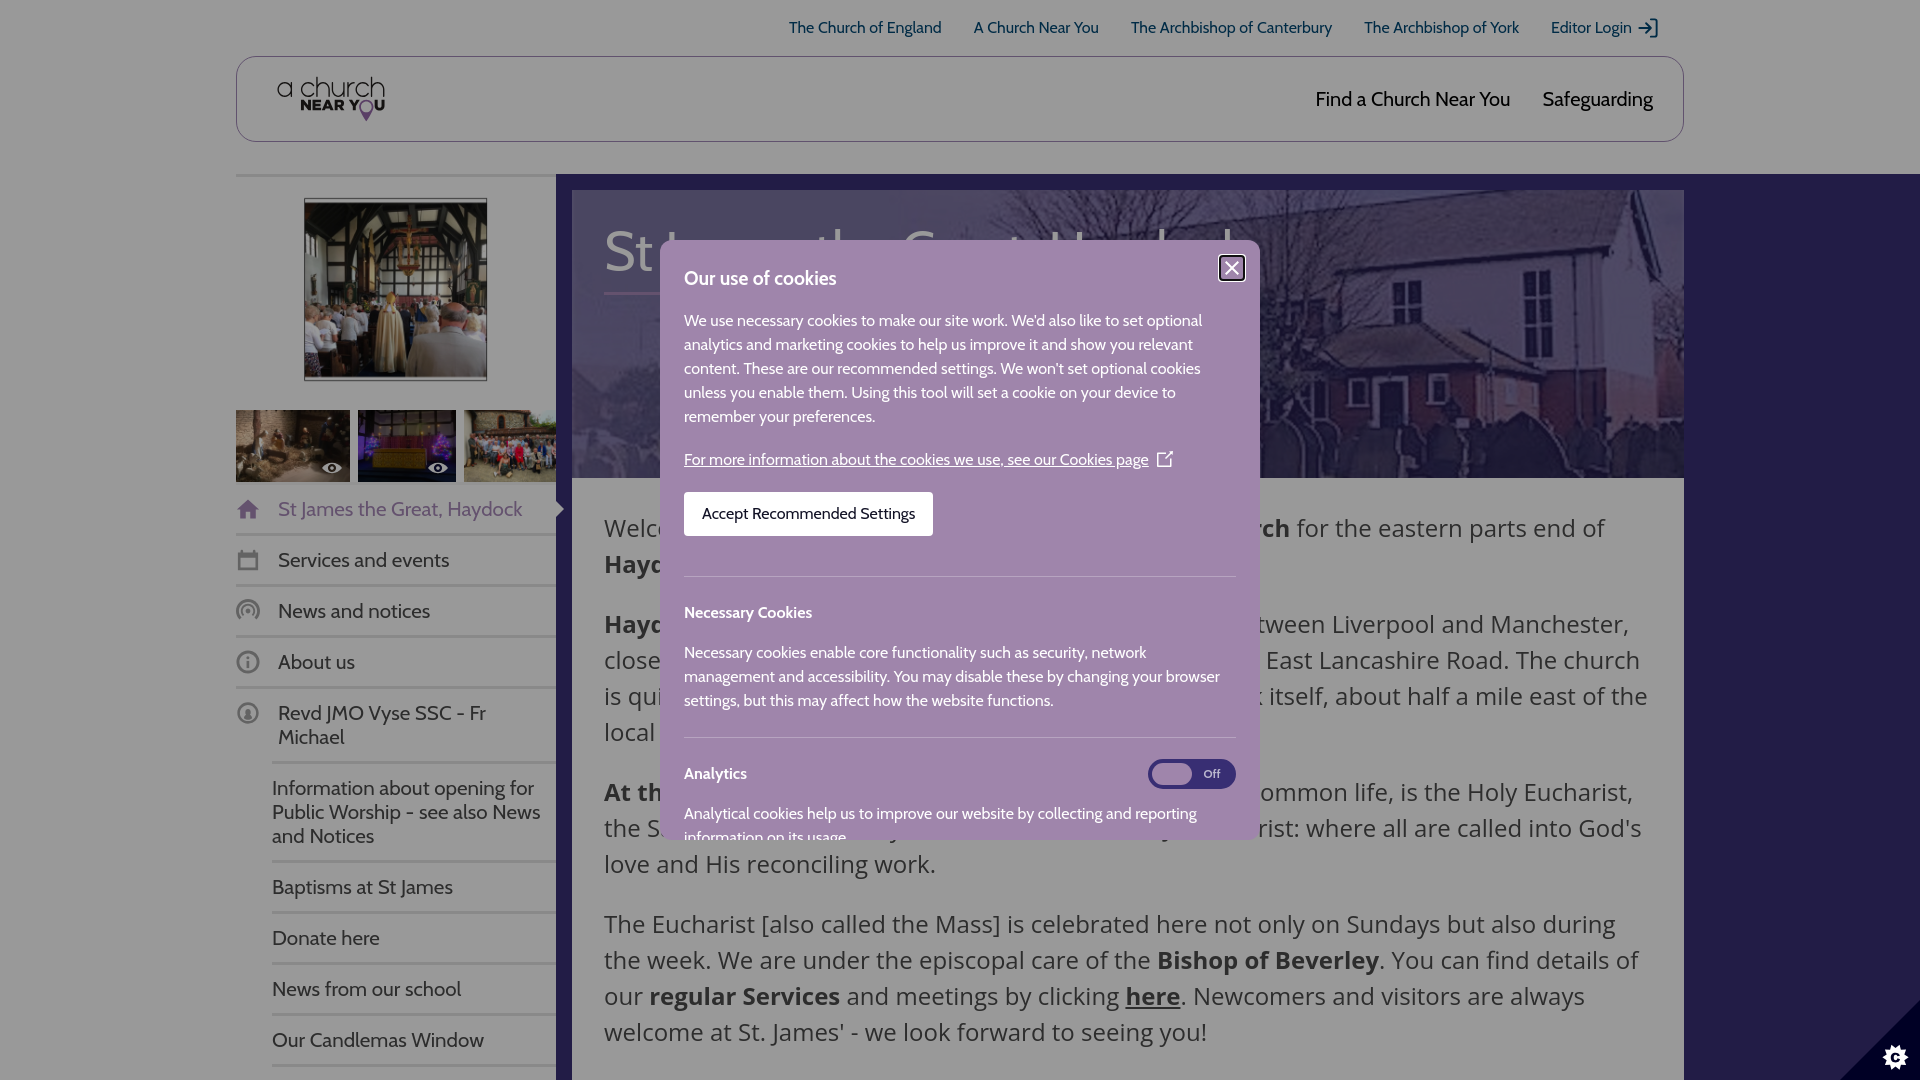Click the Editor Login link text
The width and height of the screenshot is (1920, 1080).
coord(1591,28)
